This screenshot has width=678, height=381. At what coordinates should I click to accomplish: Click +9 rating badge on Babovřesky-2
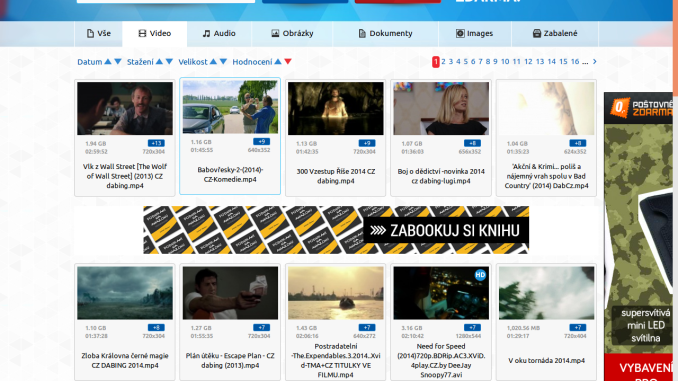tap(262, 141)
